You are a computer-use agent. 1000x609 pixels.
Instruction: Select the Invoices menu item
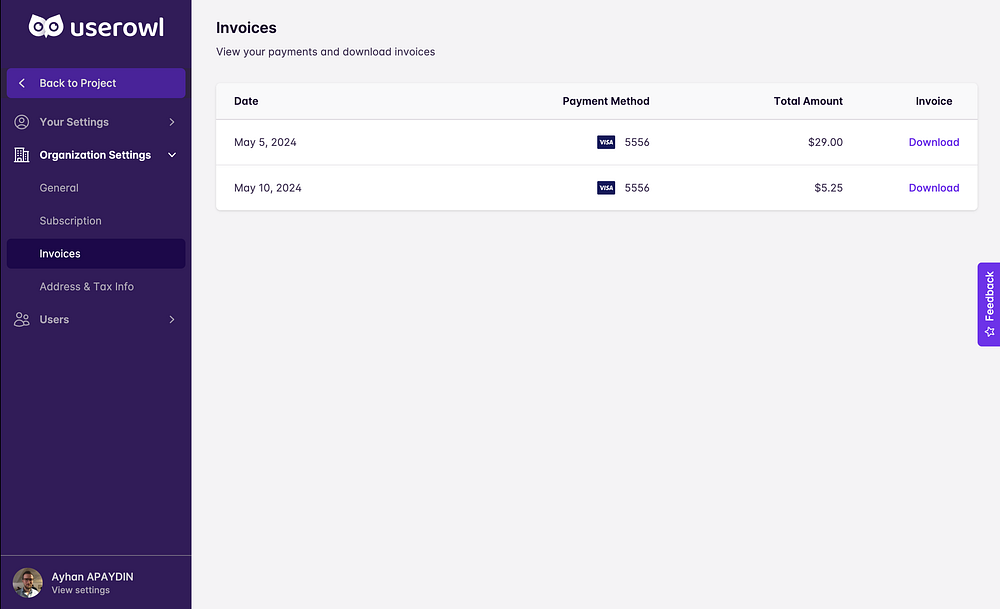(x=60, y=254)
